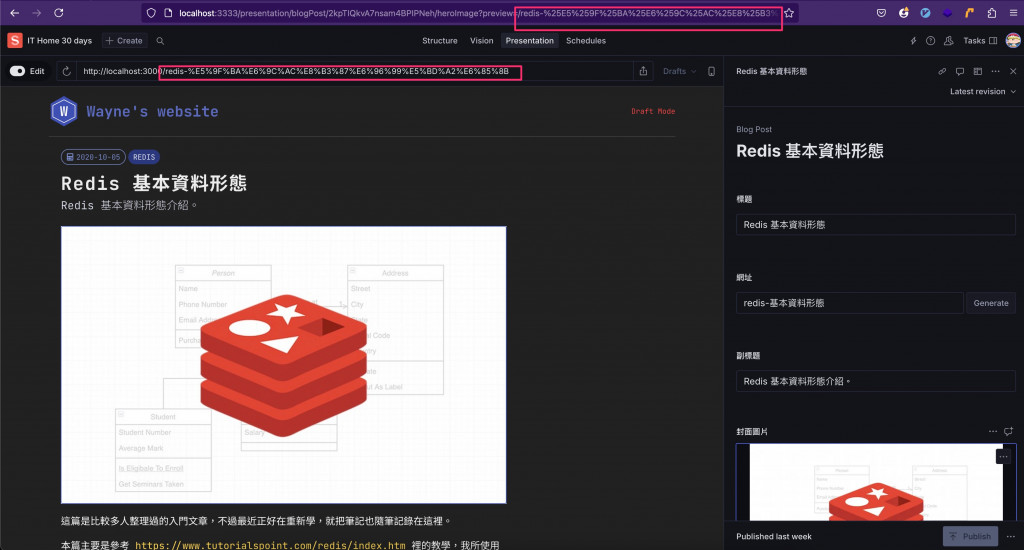Image resolution: width=1024 pixels, height=550 pixels.
Task: Click the REDIS tag badge
Action: (x=144, y=157)
